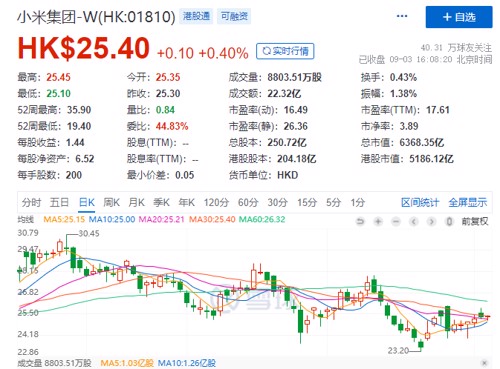
Task: Click the 实时行情 realtime quotes button
Action: click(x=285, y=51)
